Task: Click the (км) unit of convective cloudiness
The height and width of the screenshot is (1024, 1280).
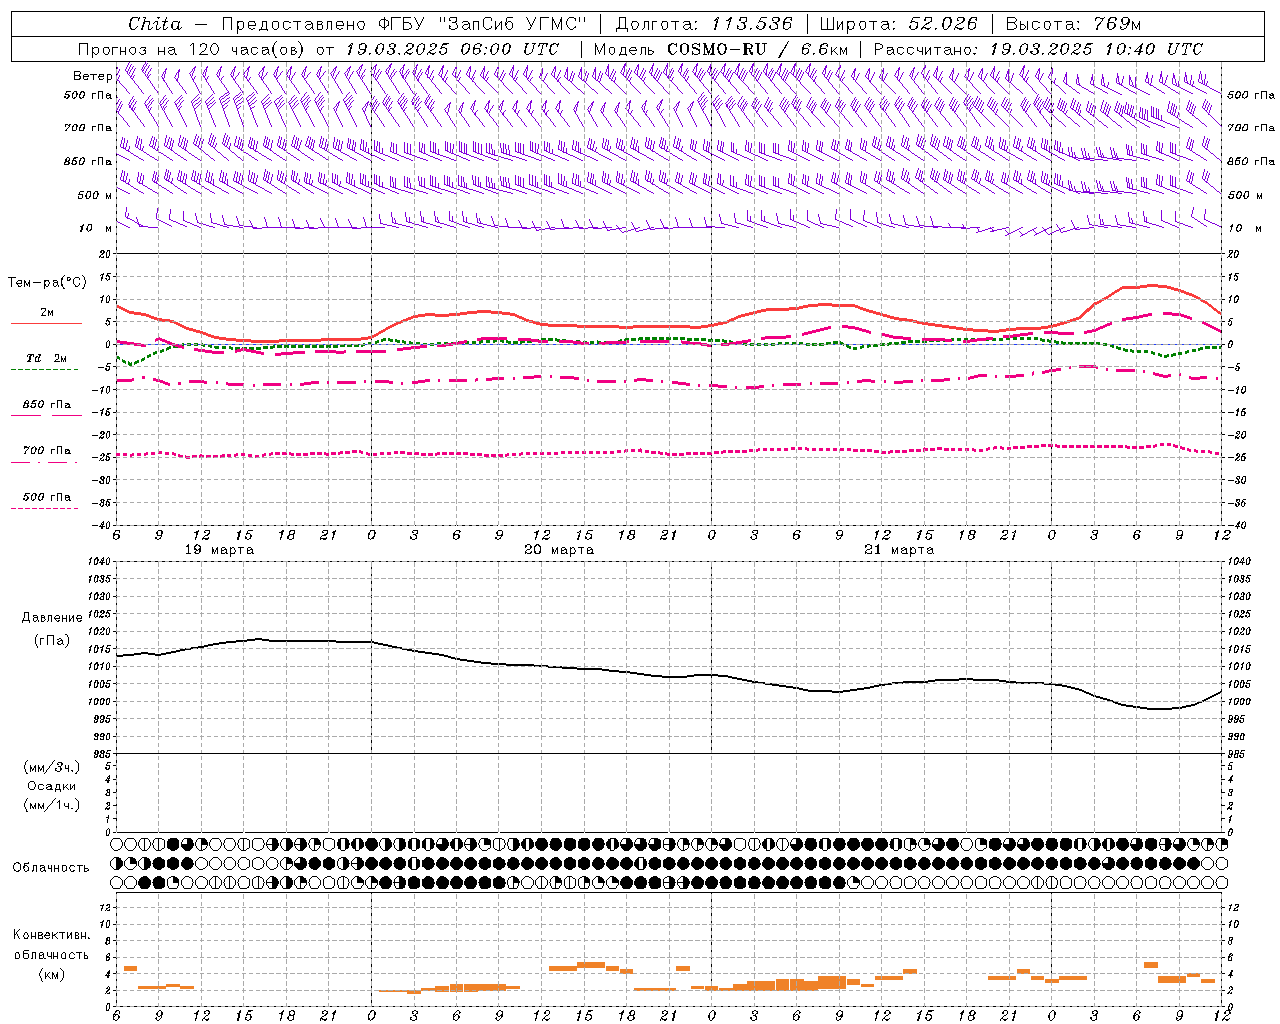Action: pyautogui.click(x=51, y=974)
